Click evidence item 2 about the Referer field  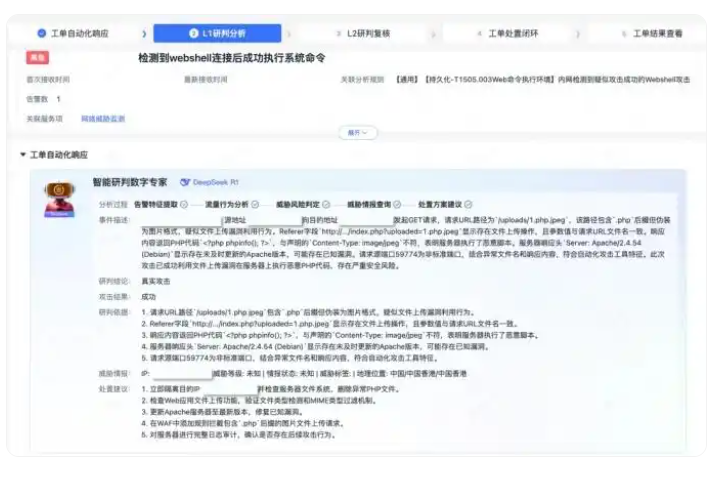330,324
